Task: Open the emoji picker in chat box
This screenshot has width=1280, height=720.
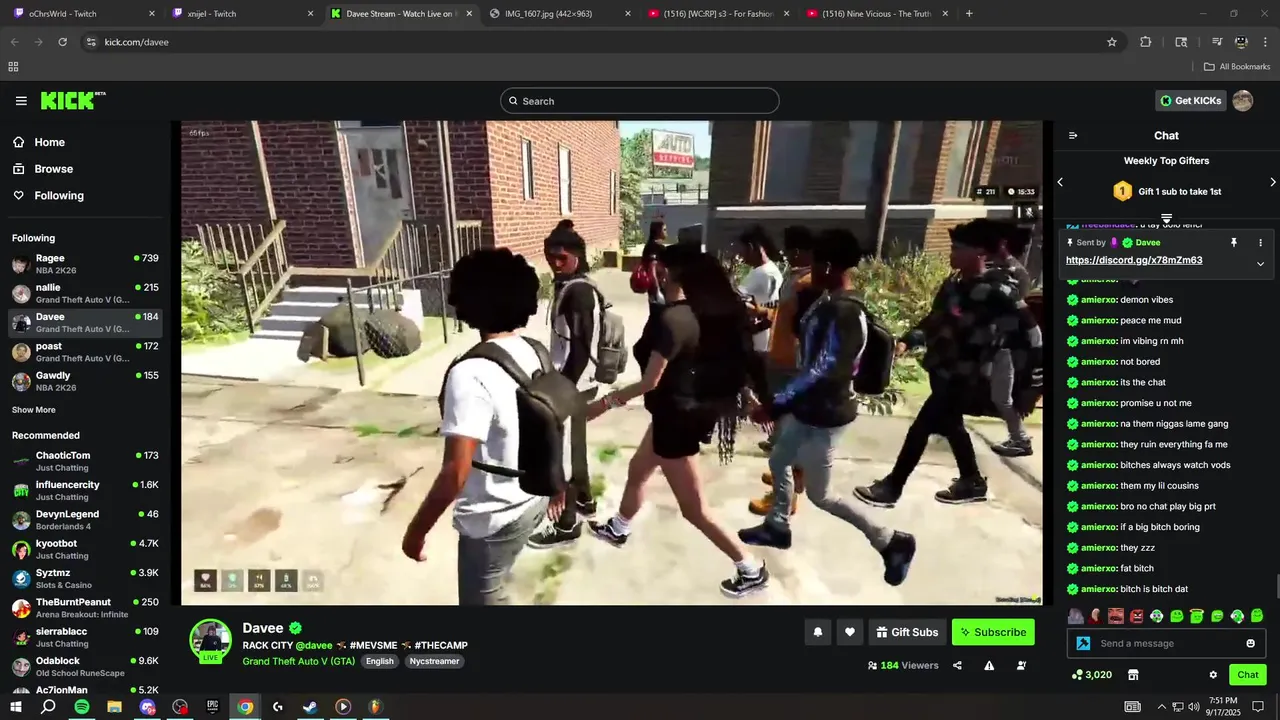Action: (x=1250, y=643)
